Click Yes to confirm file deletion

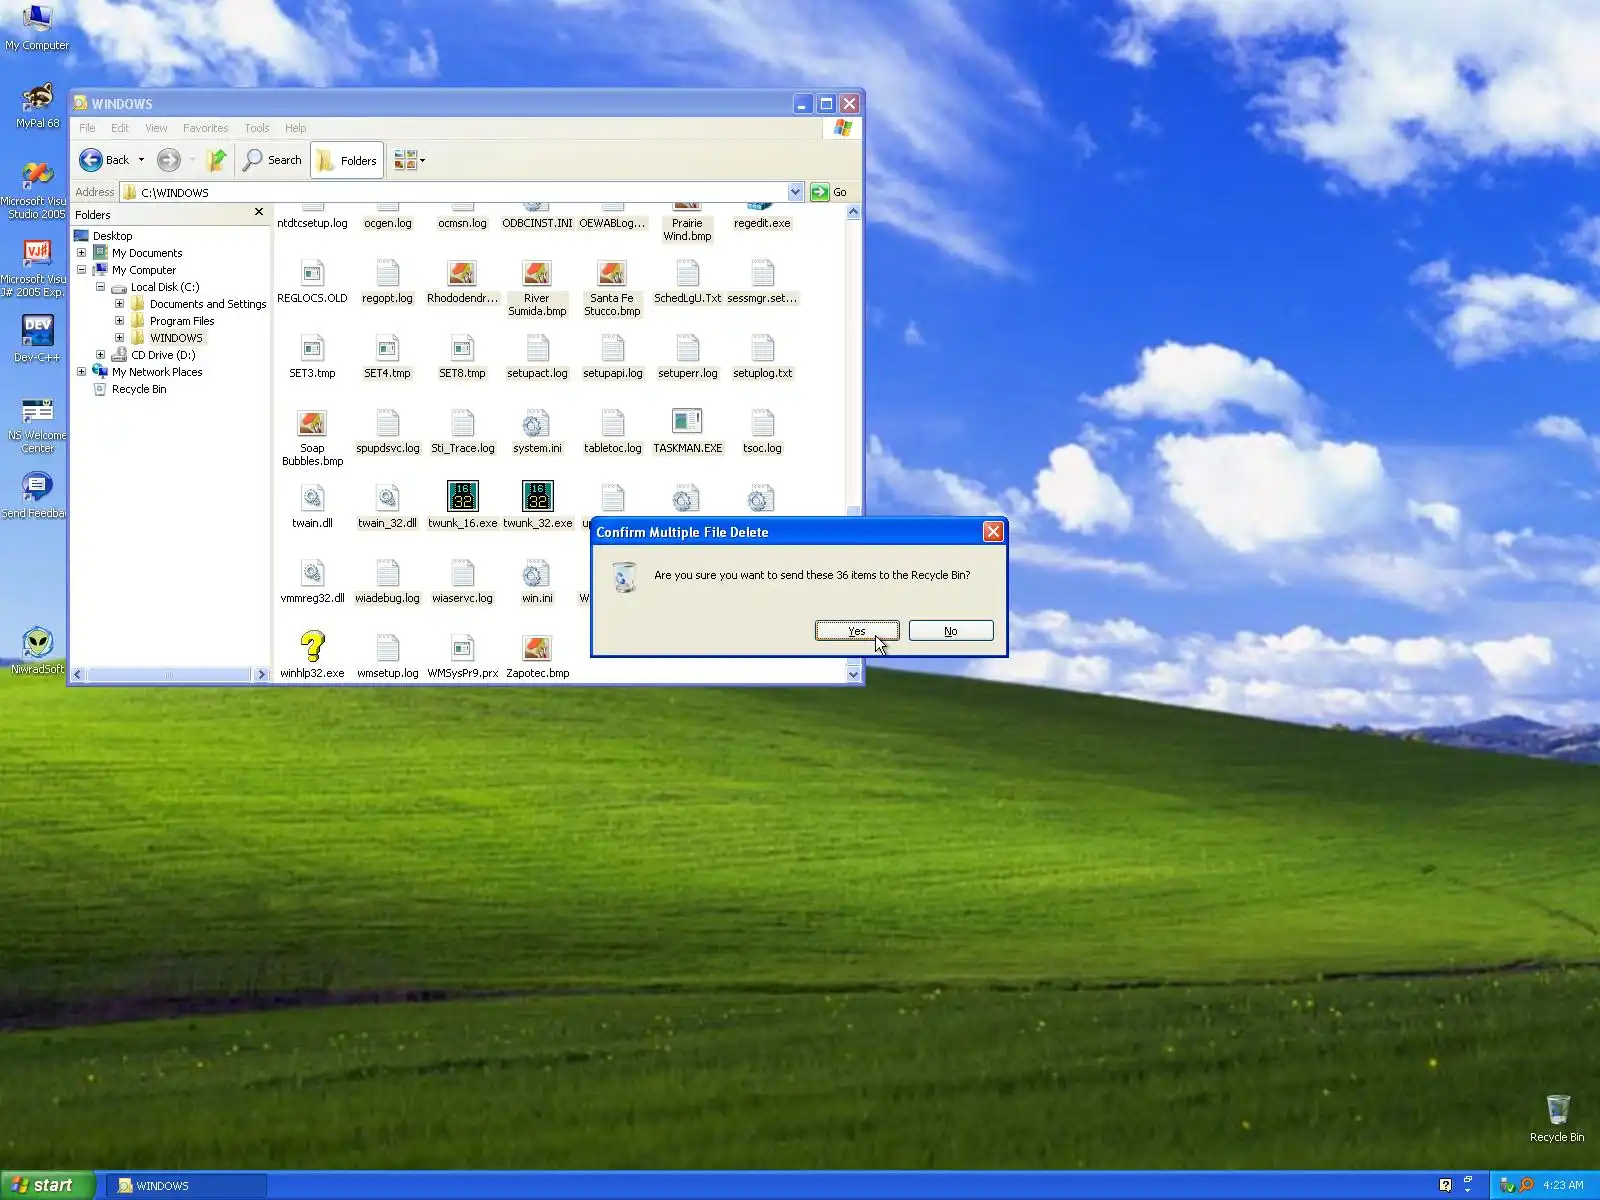pos(857,631)
